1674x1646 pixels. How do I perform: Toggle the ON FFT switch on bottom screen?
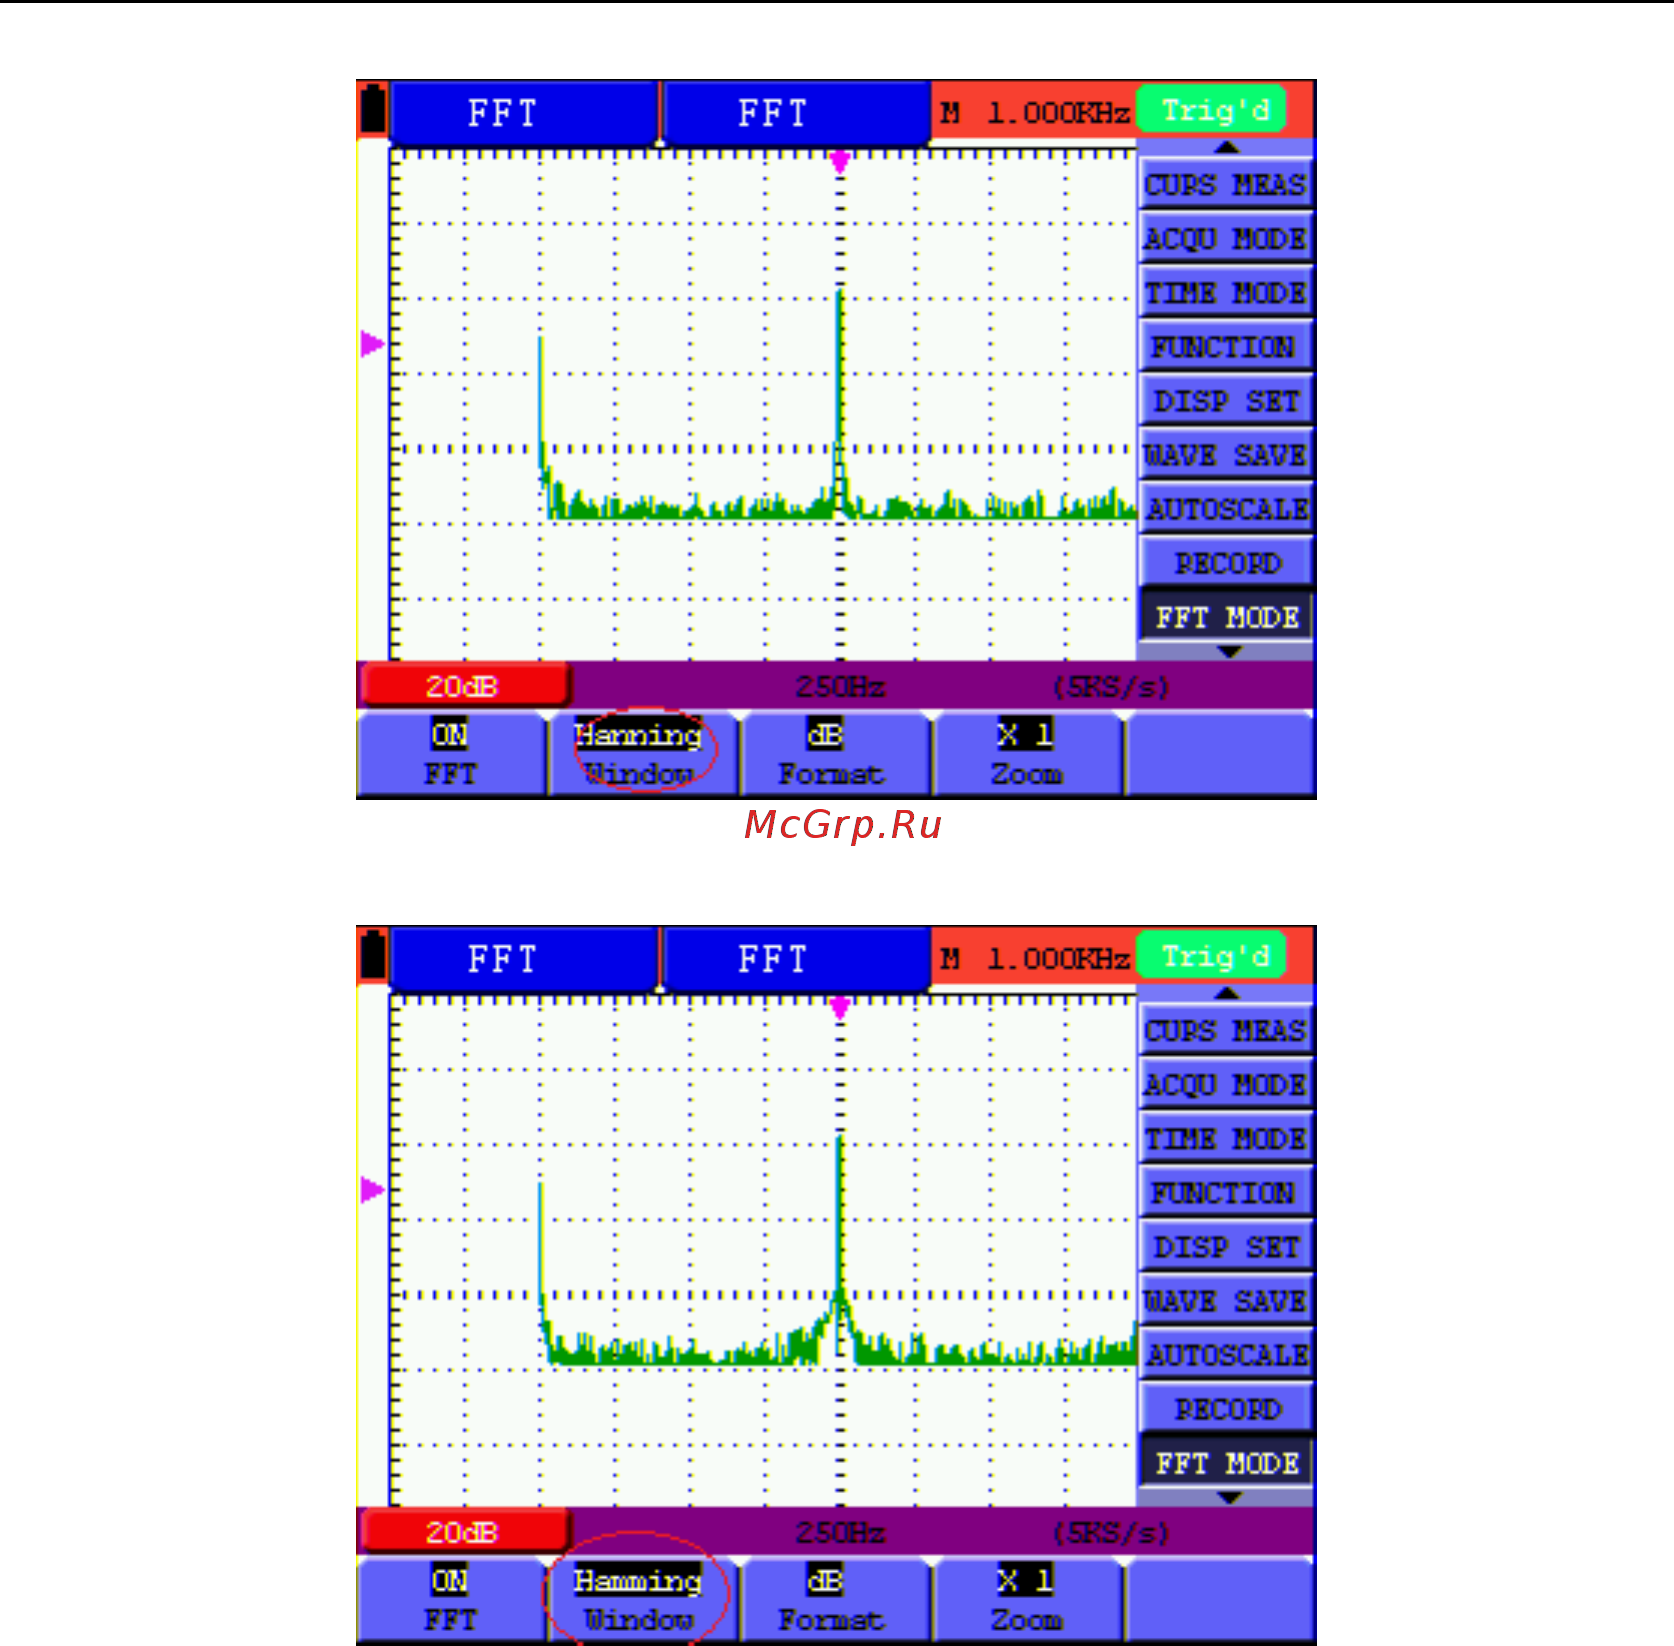tap(450, 1600)
